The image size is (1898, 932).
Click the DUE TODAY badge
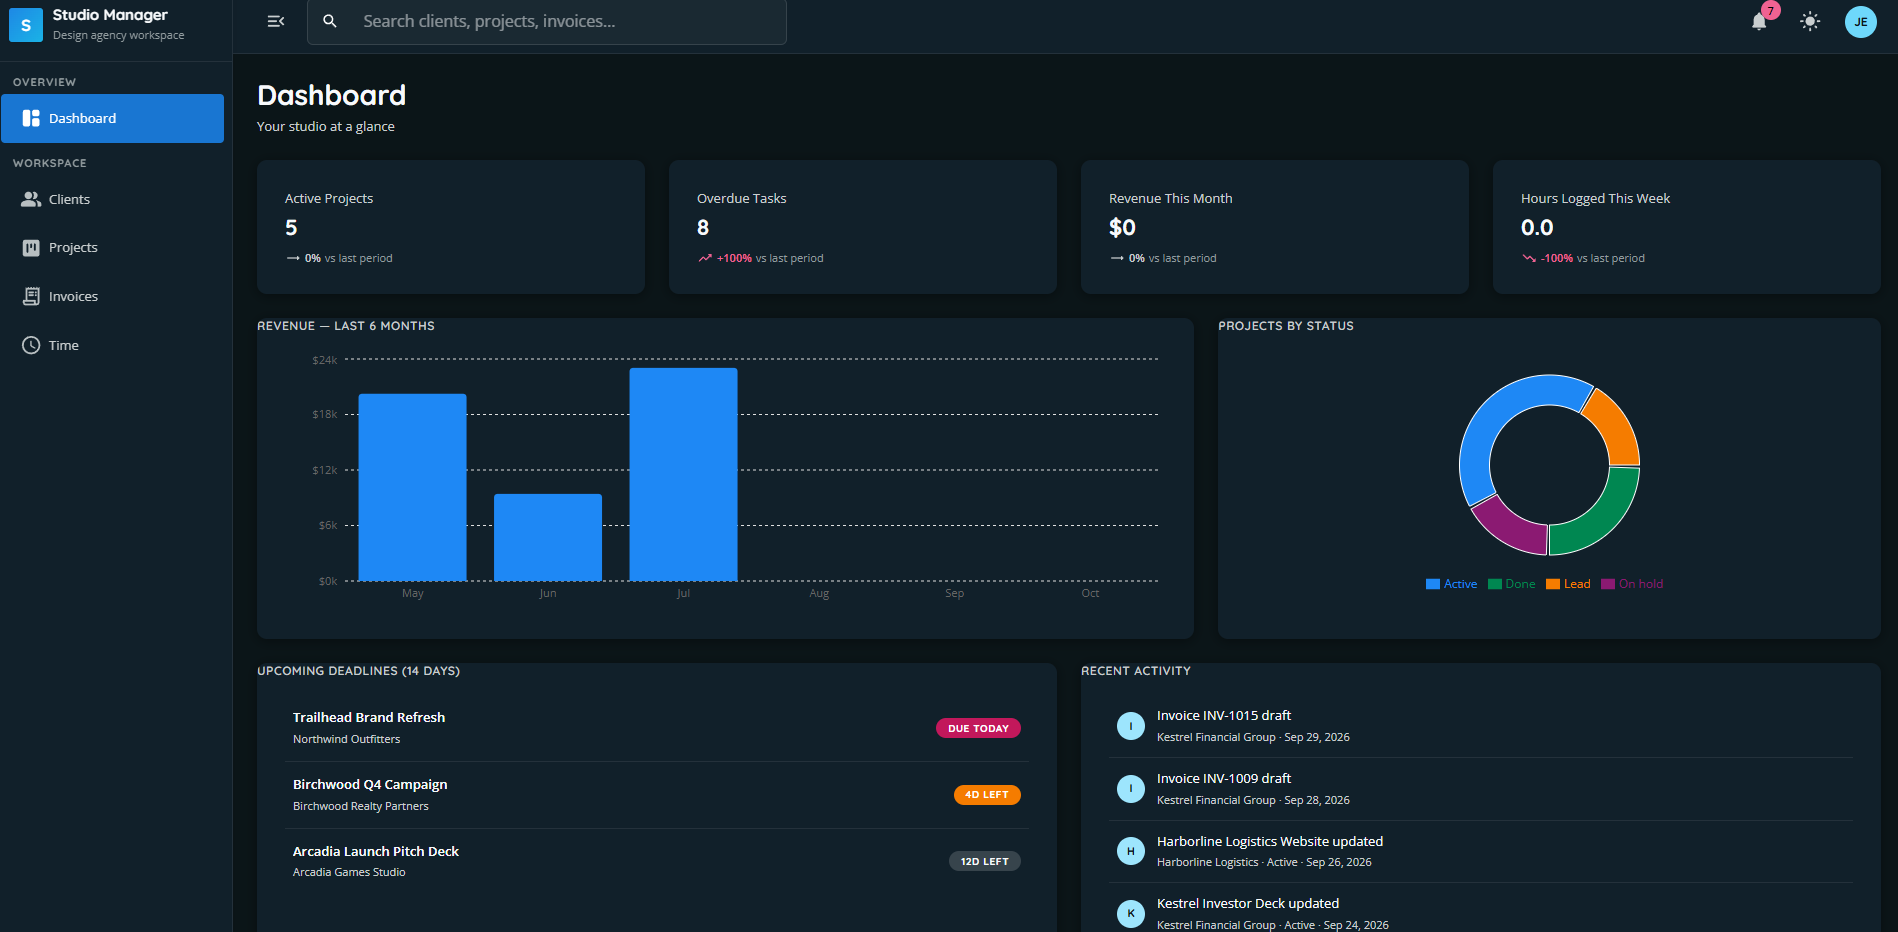click(x=978, y=728)
